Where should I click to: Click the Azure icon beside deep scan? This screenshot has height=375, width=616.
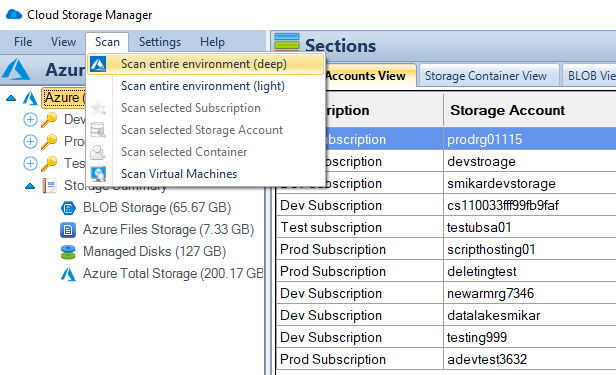pos(98,64)
